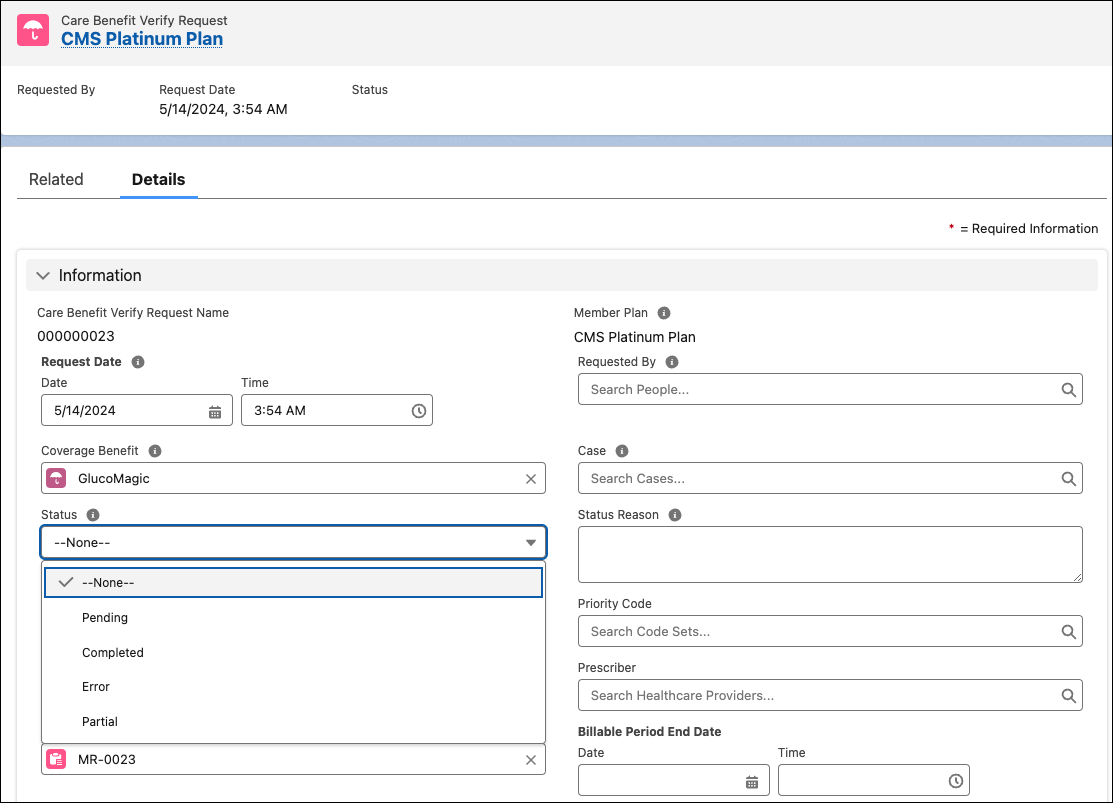Click the Status field info icon
This screenshot has width=1113, height=803.
tap(93, 515)
